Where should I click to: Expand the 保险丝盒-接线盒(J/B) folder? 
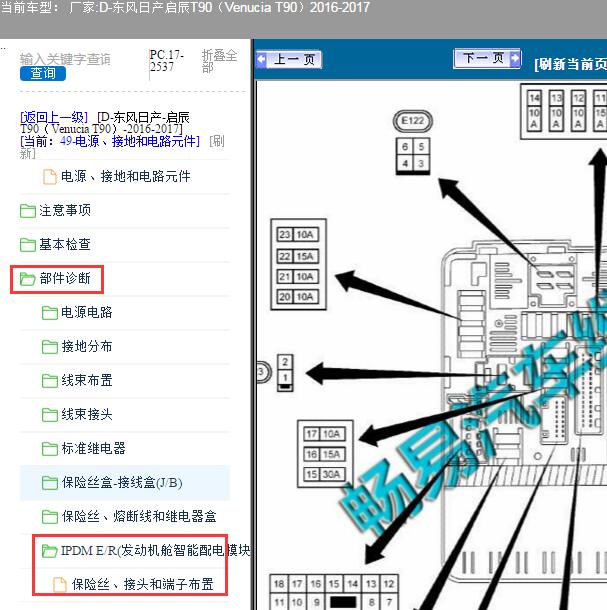pyautogui.click(x=122, y=483)
